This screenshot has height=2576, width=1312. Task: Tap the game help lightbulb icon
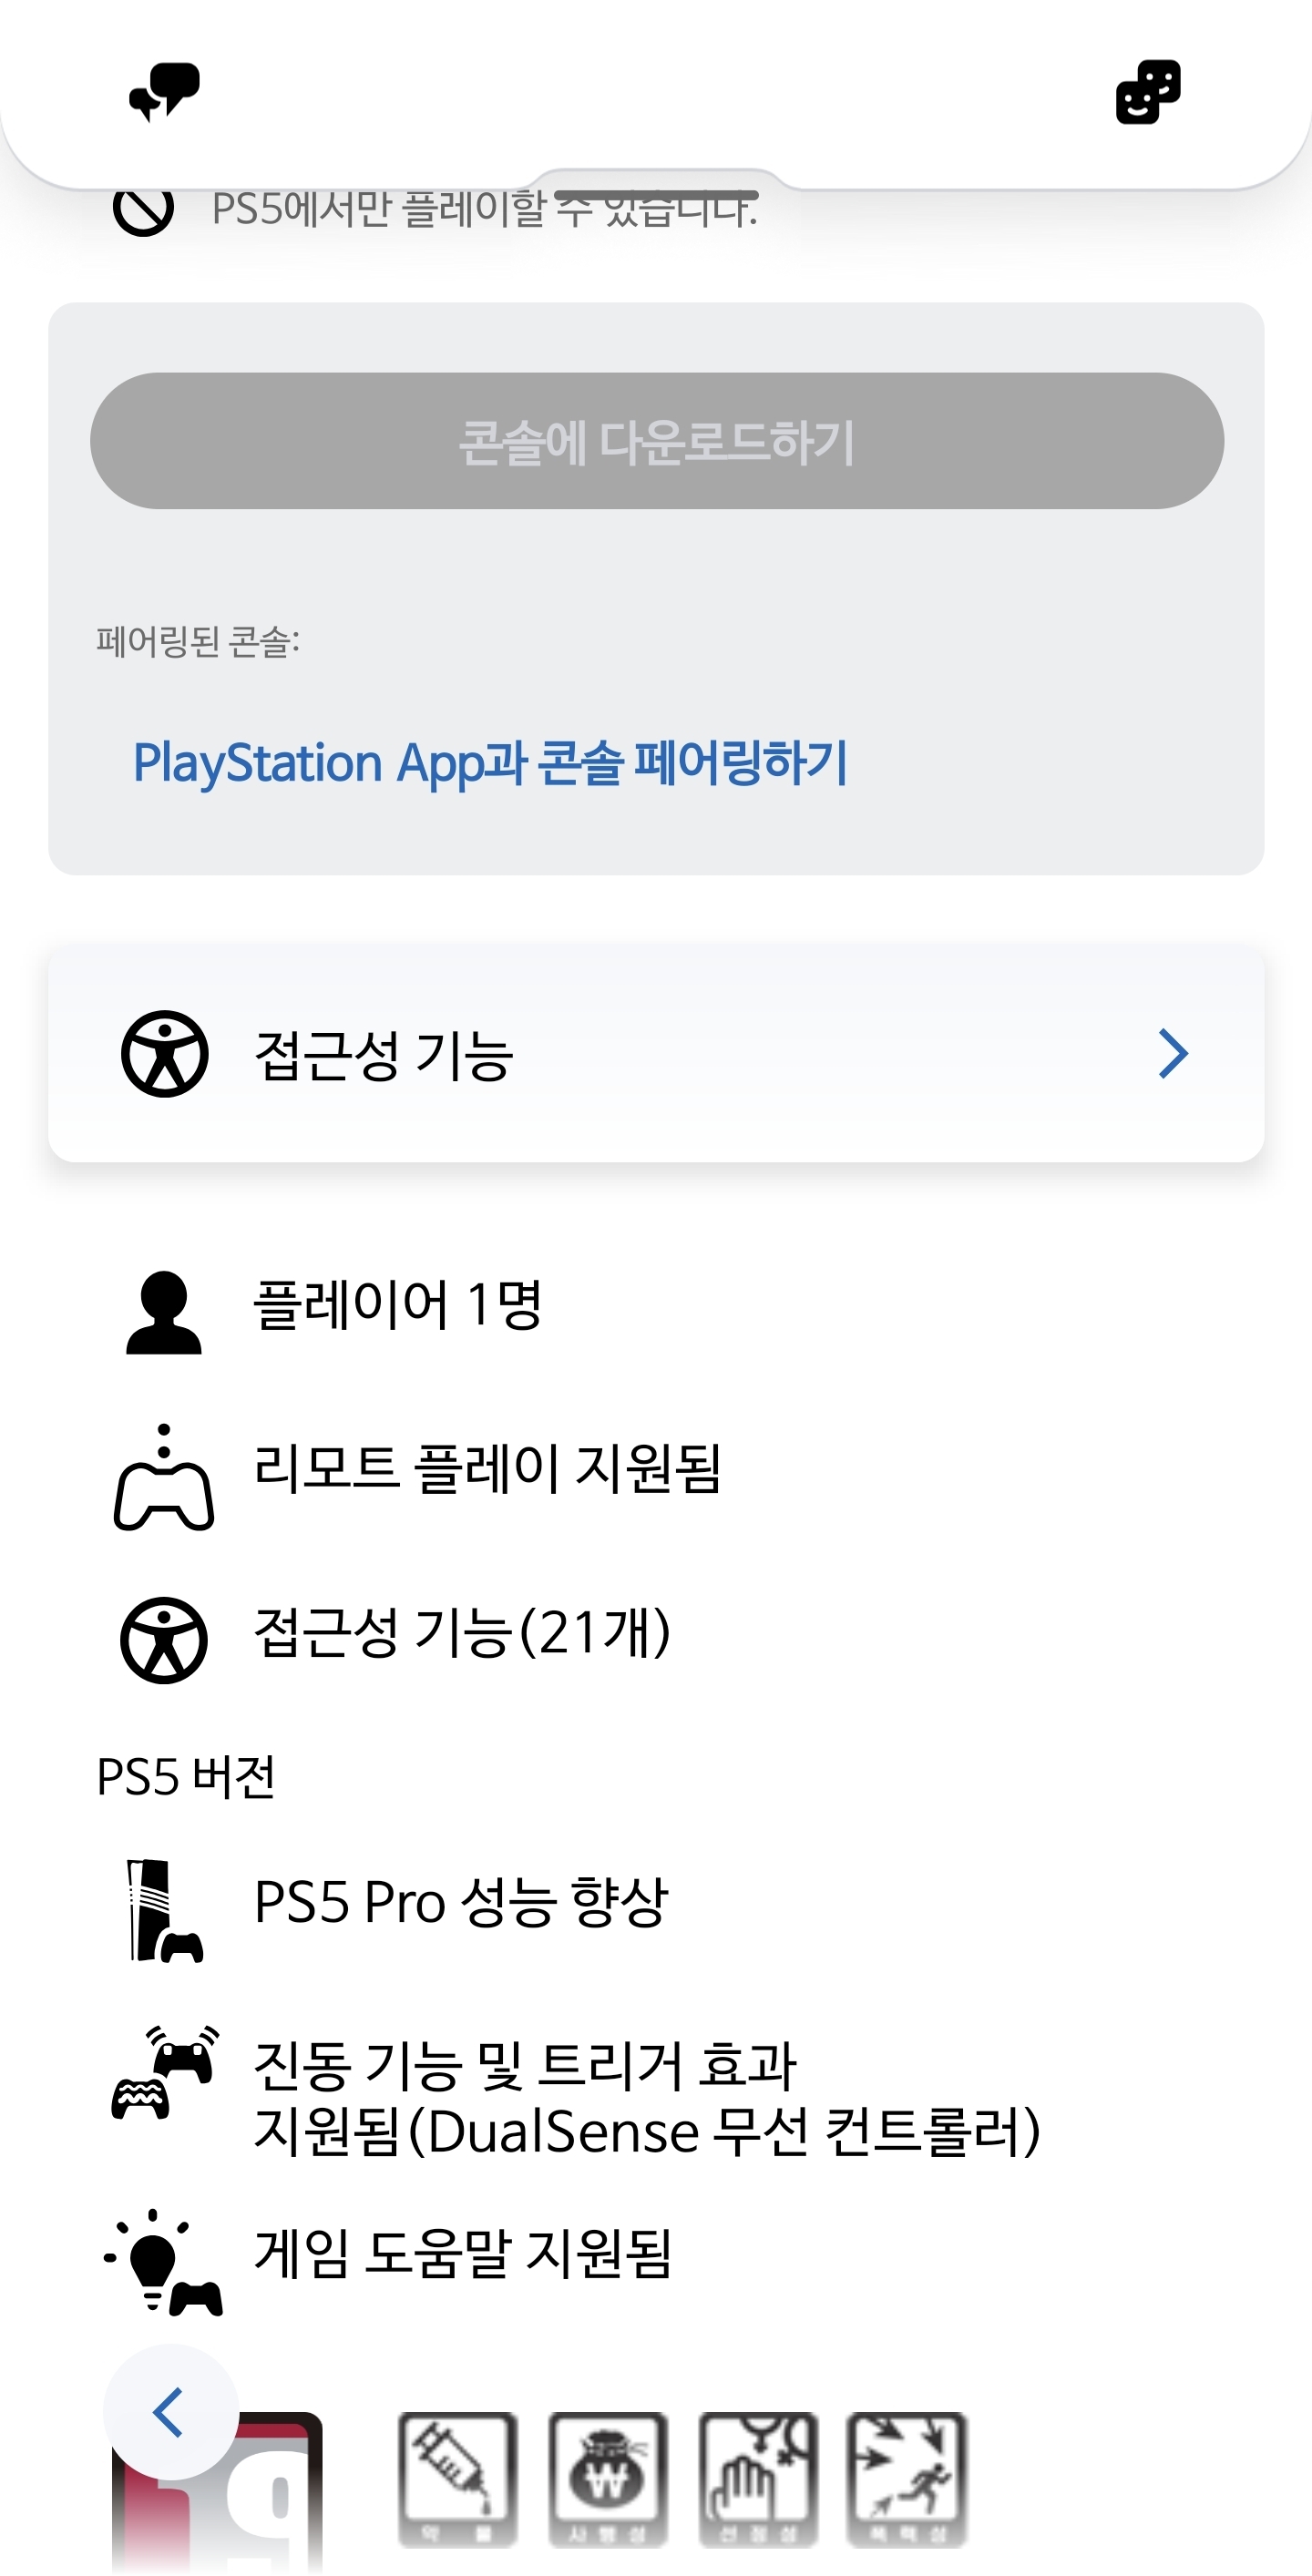pyautogui.click(x=164, y=2262)
